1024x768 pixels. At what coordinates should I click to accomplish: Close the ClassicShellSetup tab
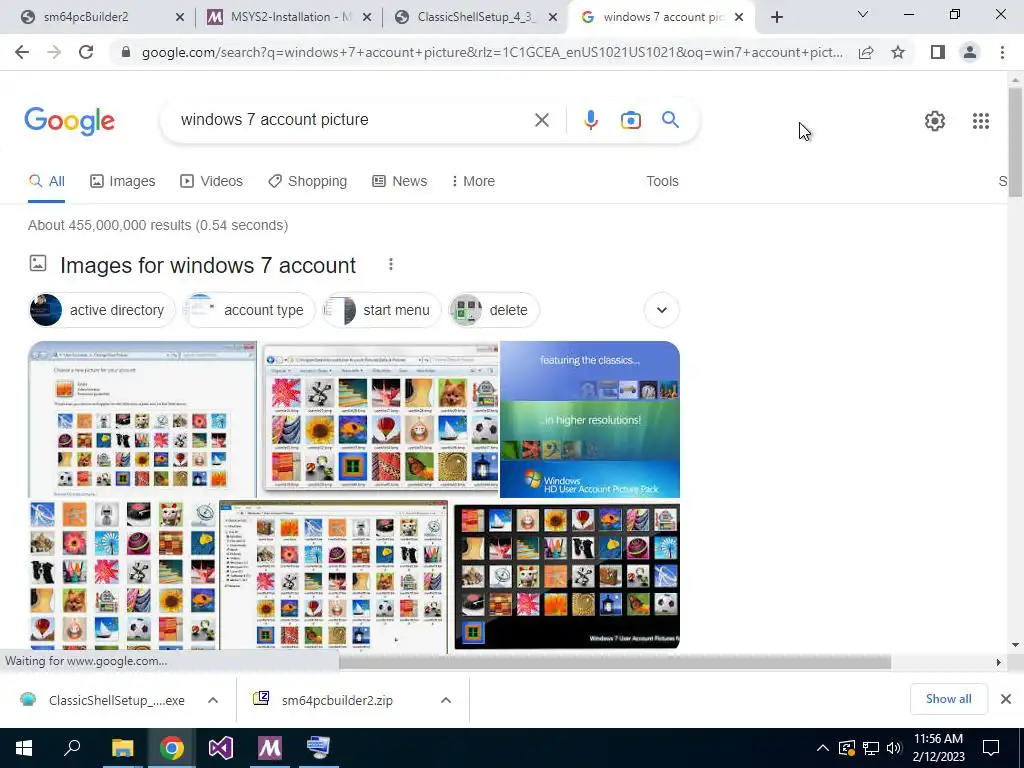(x=553, y=17)
